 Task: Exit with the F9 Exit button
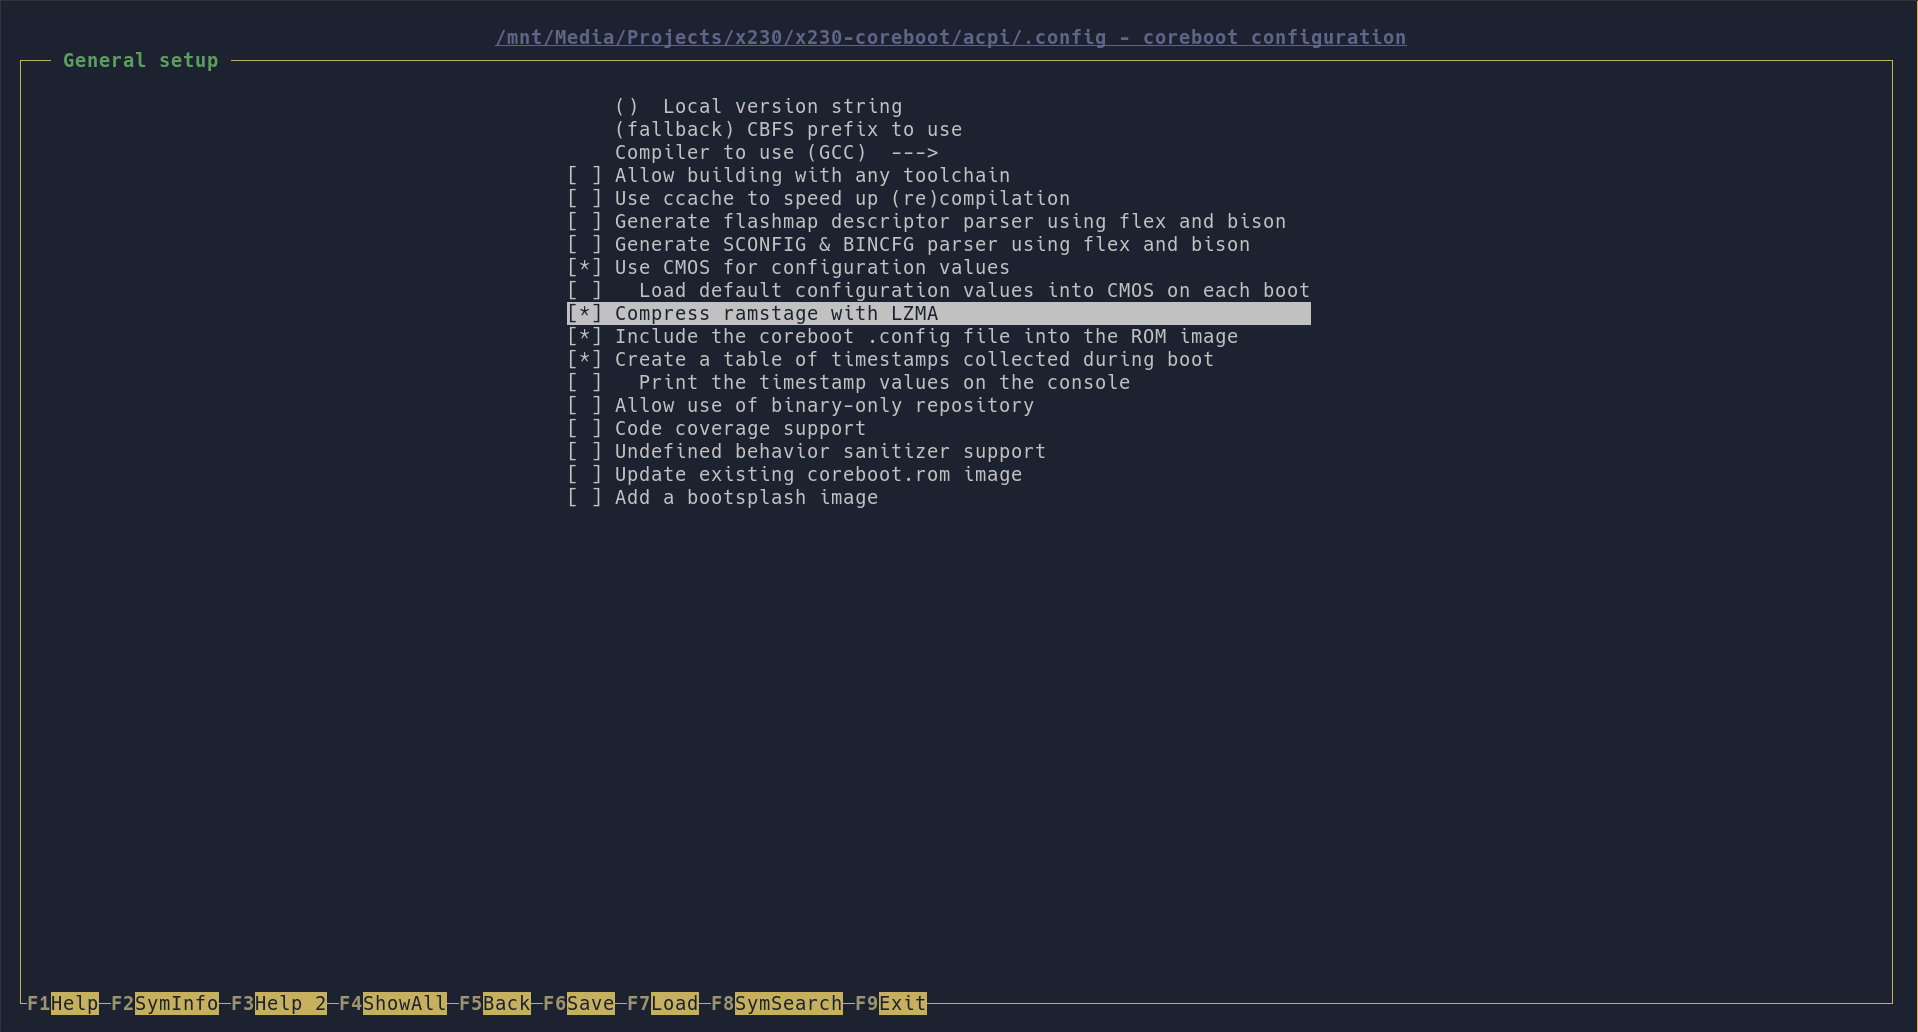click(891, 1003)
